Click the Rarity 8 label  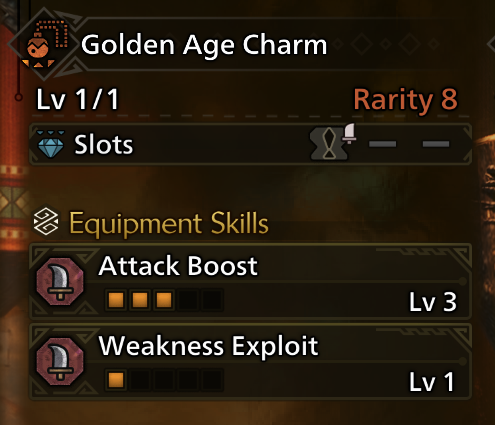coord(405,99)
